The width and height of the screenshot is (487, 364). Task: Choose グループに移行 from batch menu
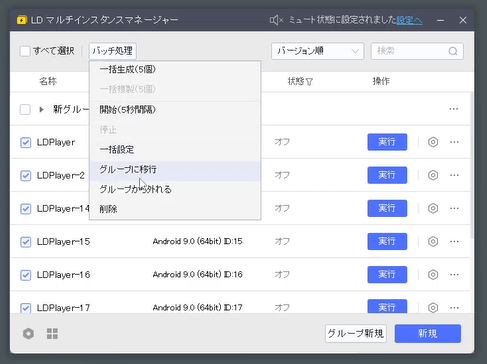click(x=175, y=170)
